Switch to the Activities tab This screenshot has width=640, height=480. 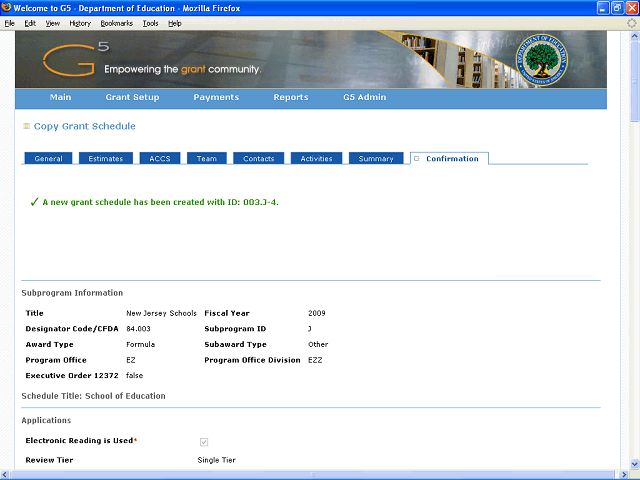click(316, 158)
